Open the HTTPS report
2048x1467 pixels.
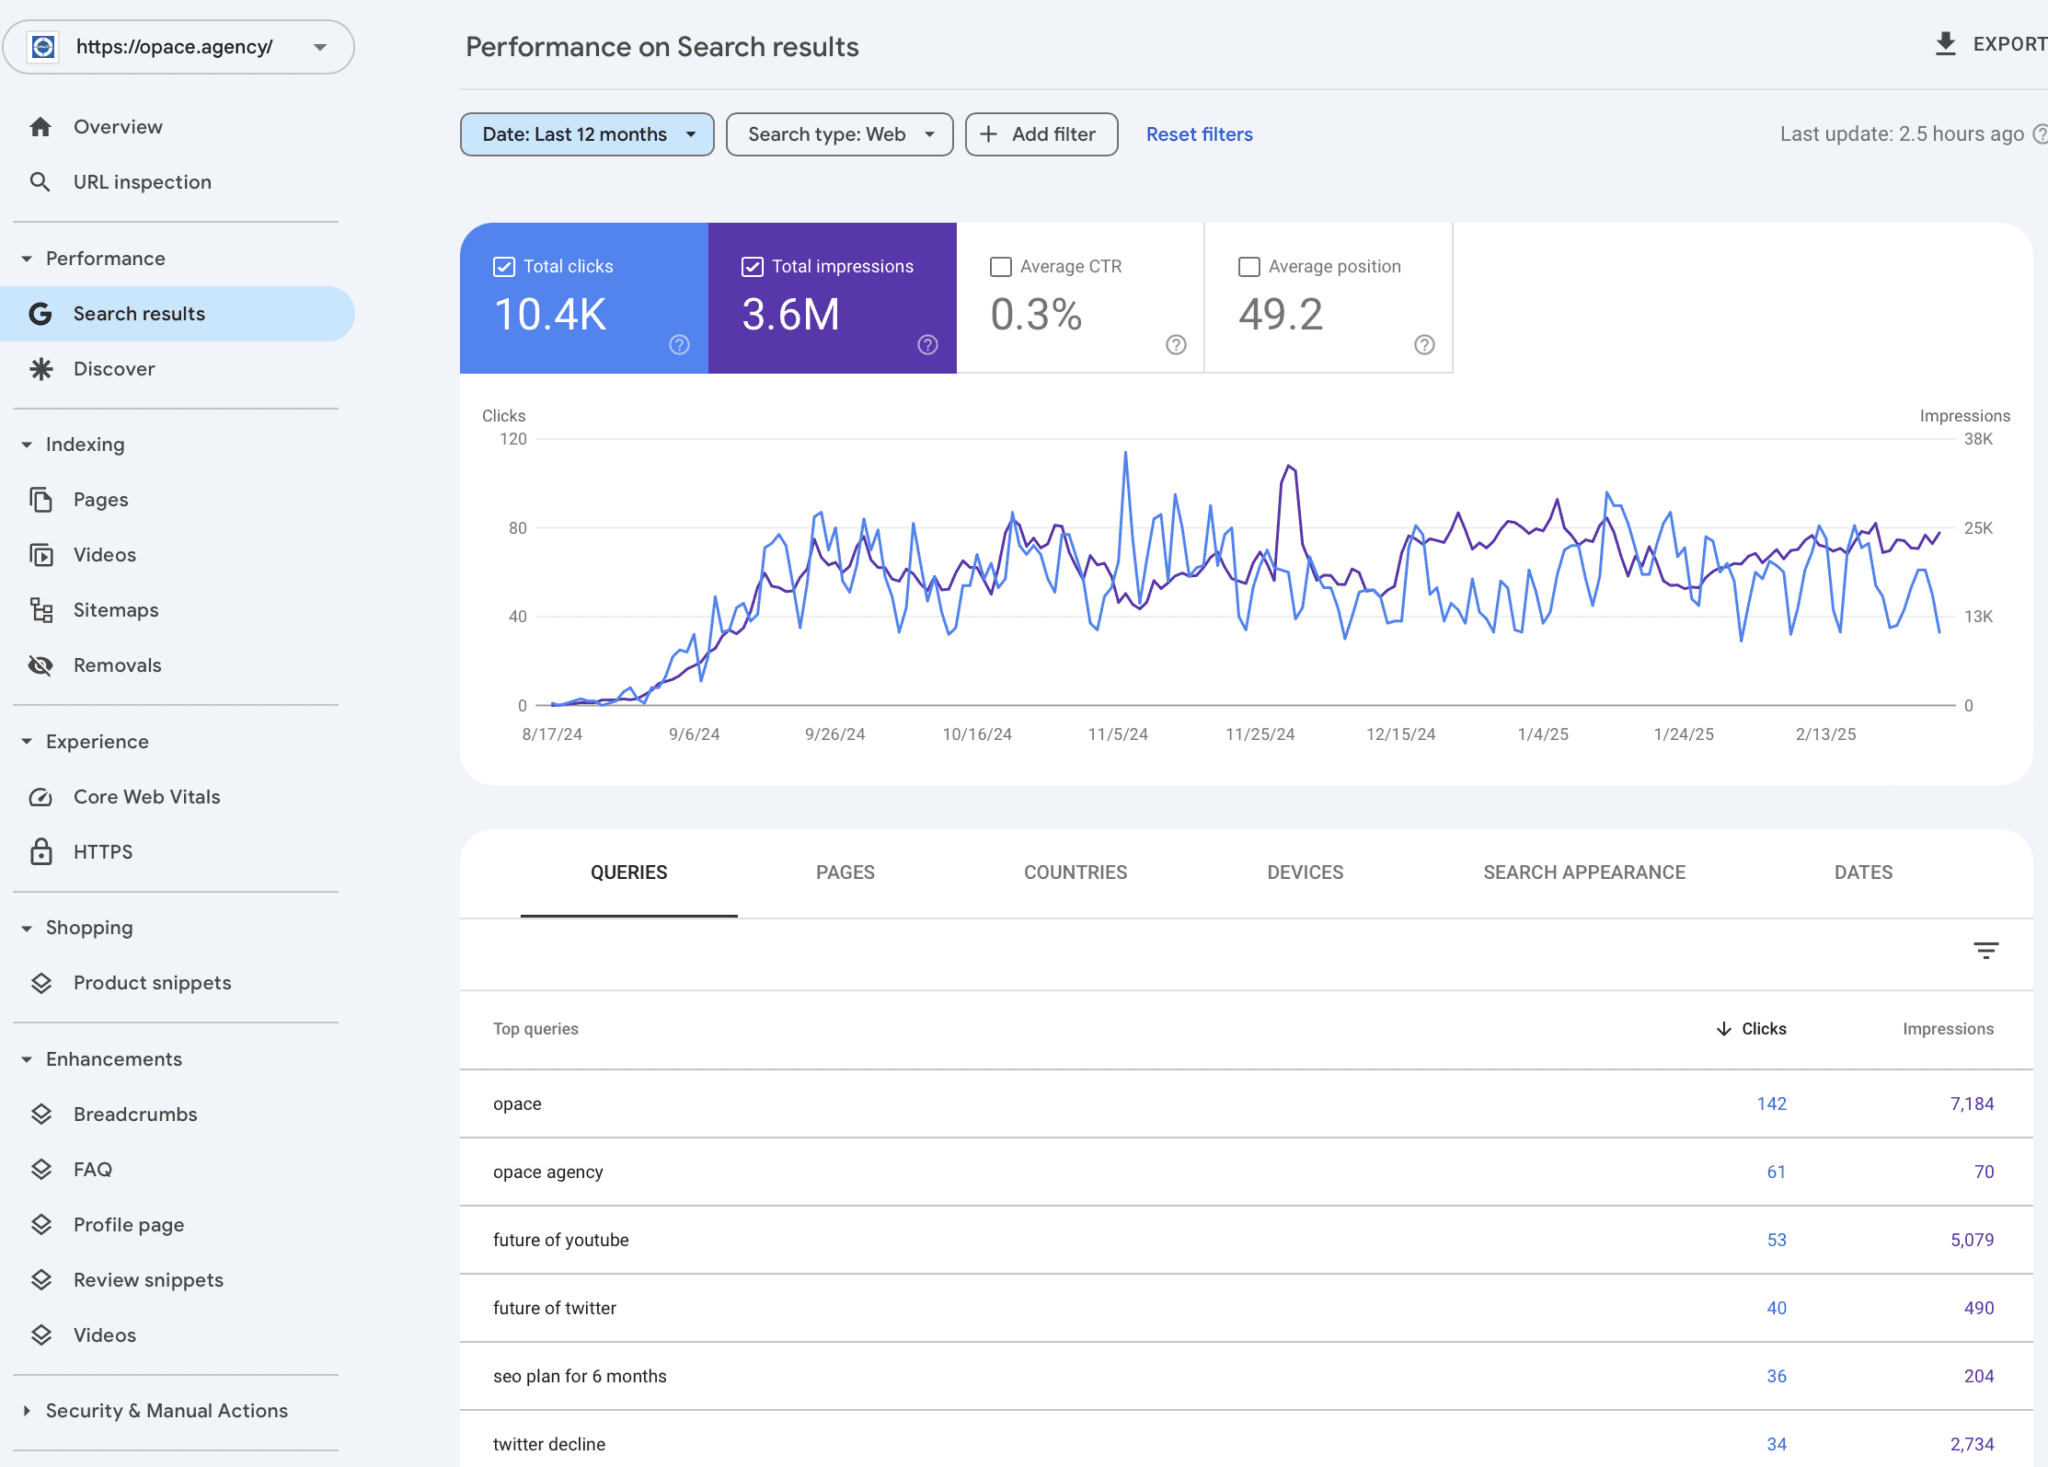[102, 851]
